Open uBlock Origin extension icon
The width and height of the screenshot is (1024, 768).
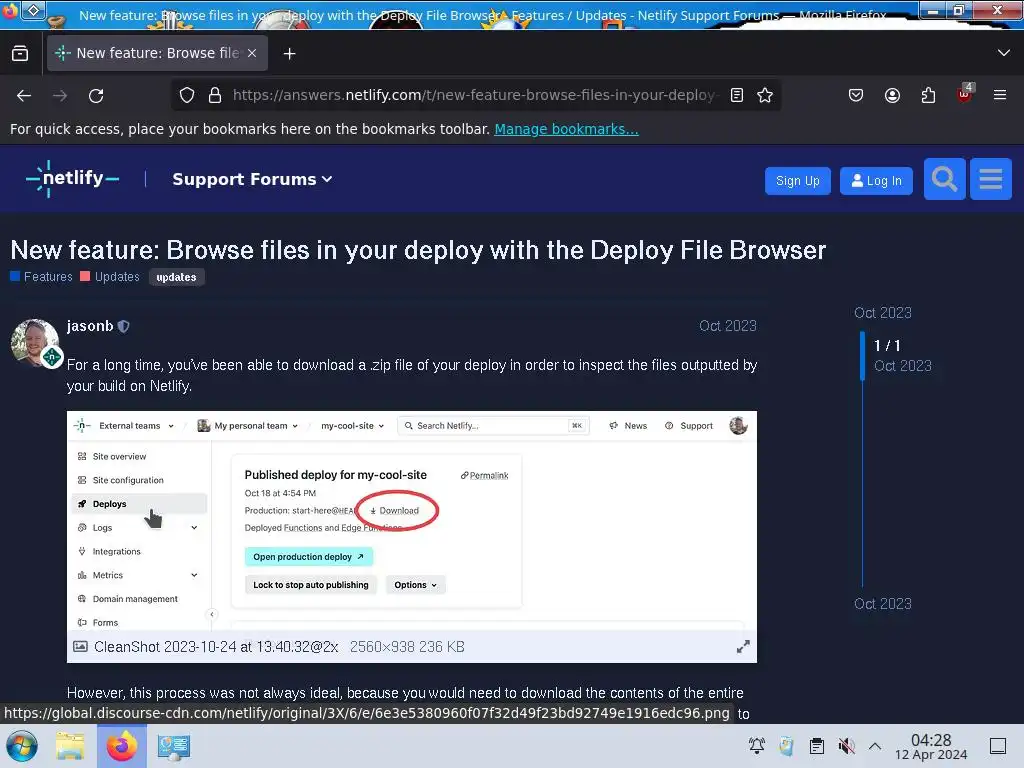[x=965, y=93]
